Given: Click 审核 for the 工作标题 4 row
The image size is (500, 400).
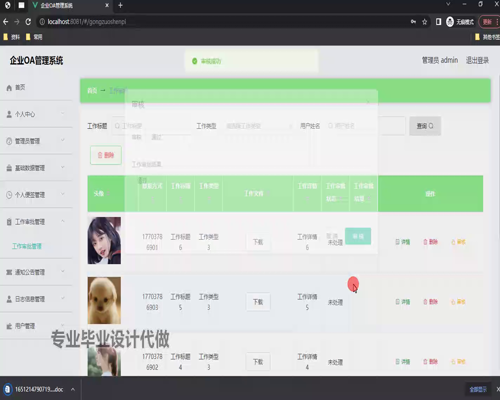Looking at the screenshot, I should point(458,362).
